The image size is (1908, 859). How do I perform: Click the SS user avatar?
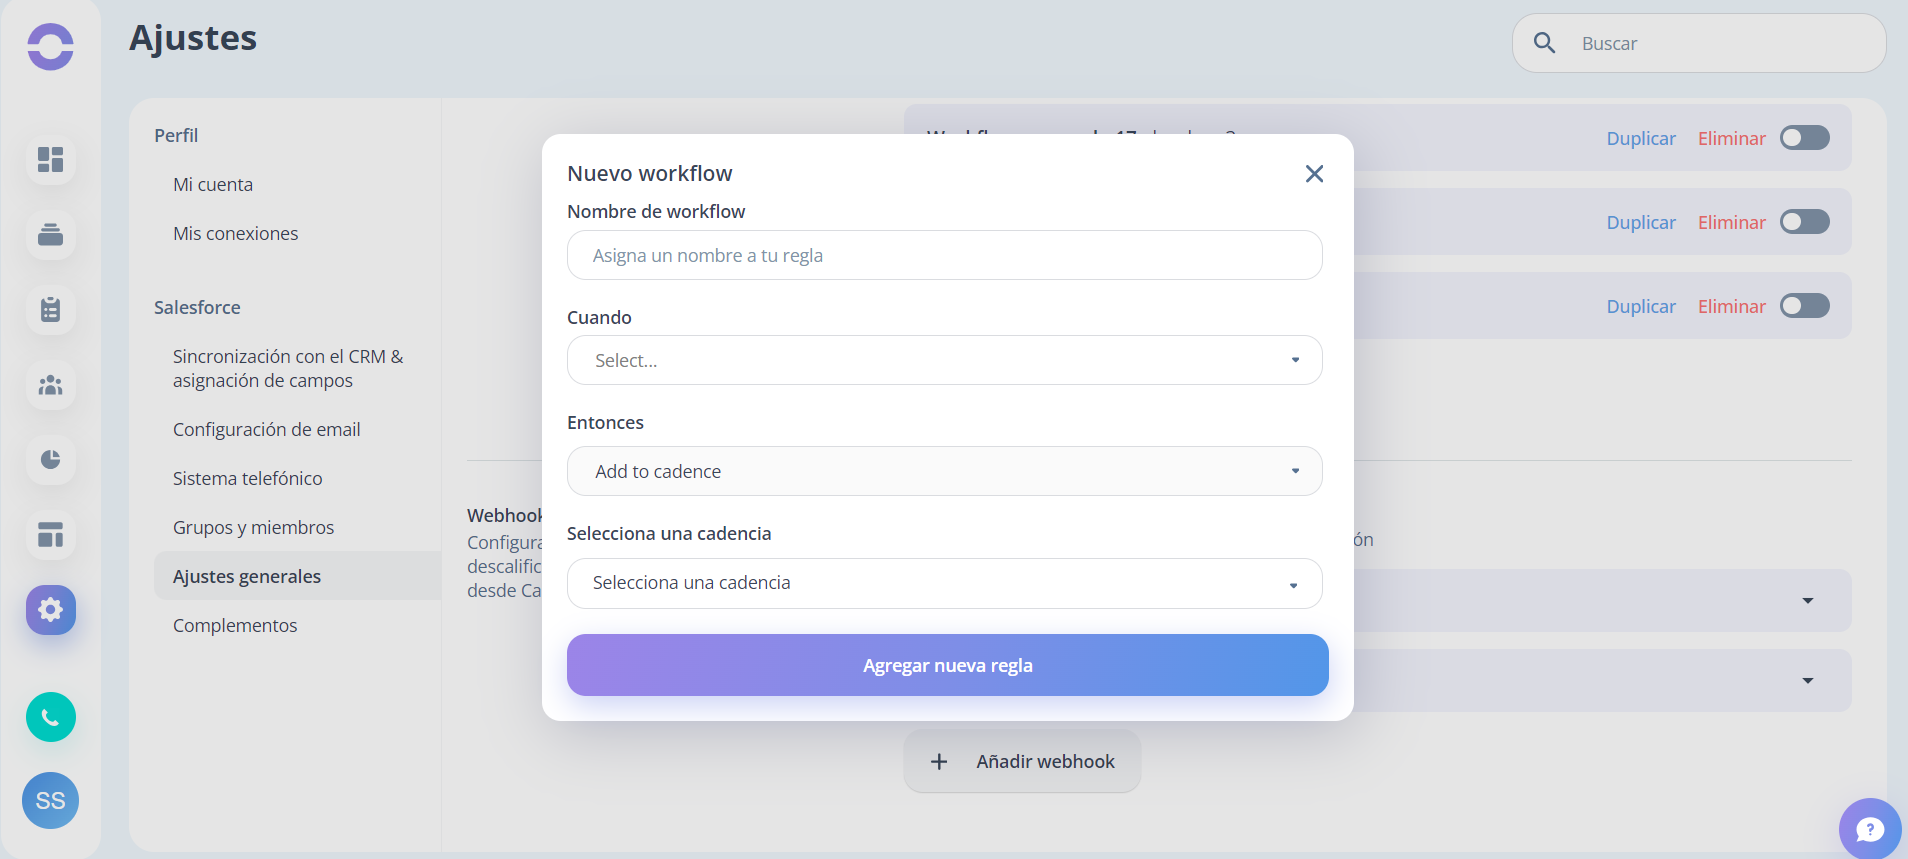pos(51,800)
